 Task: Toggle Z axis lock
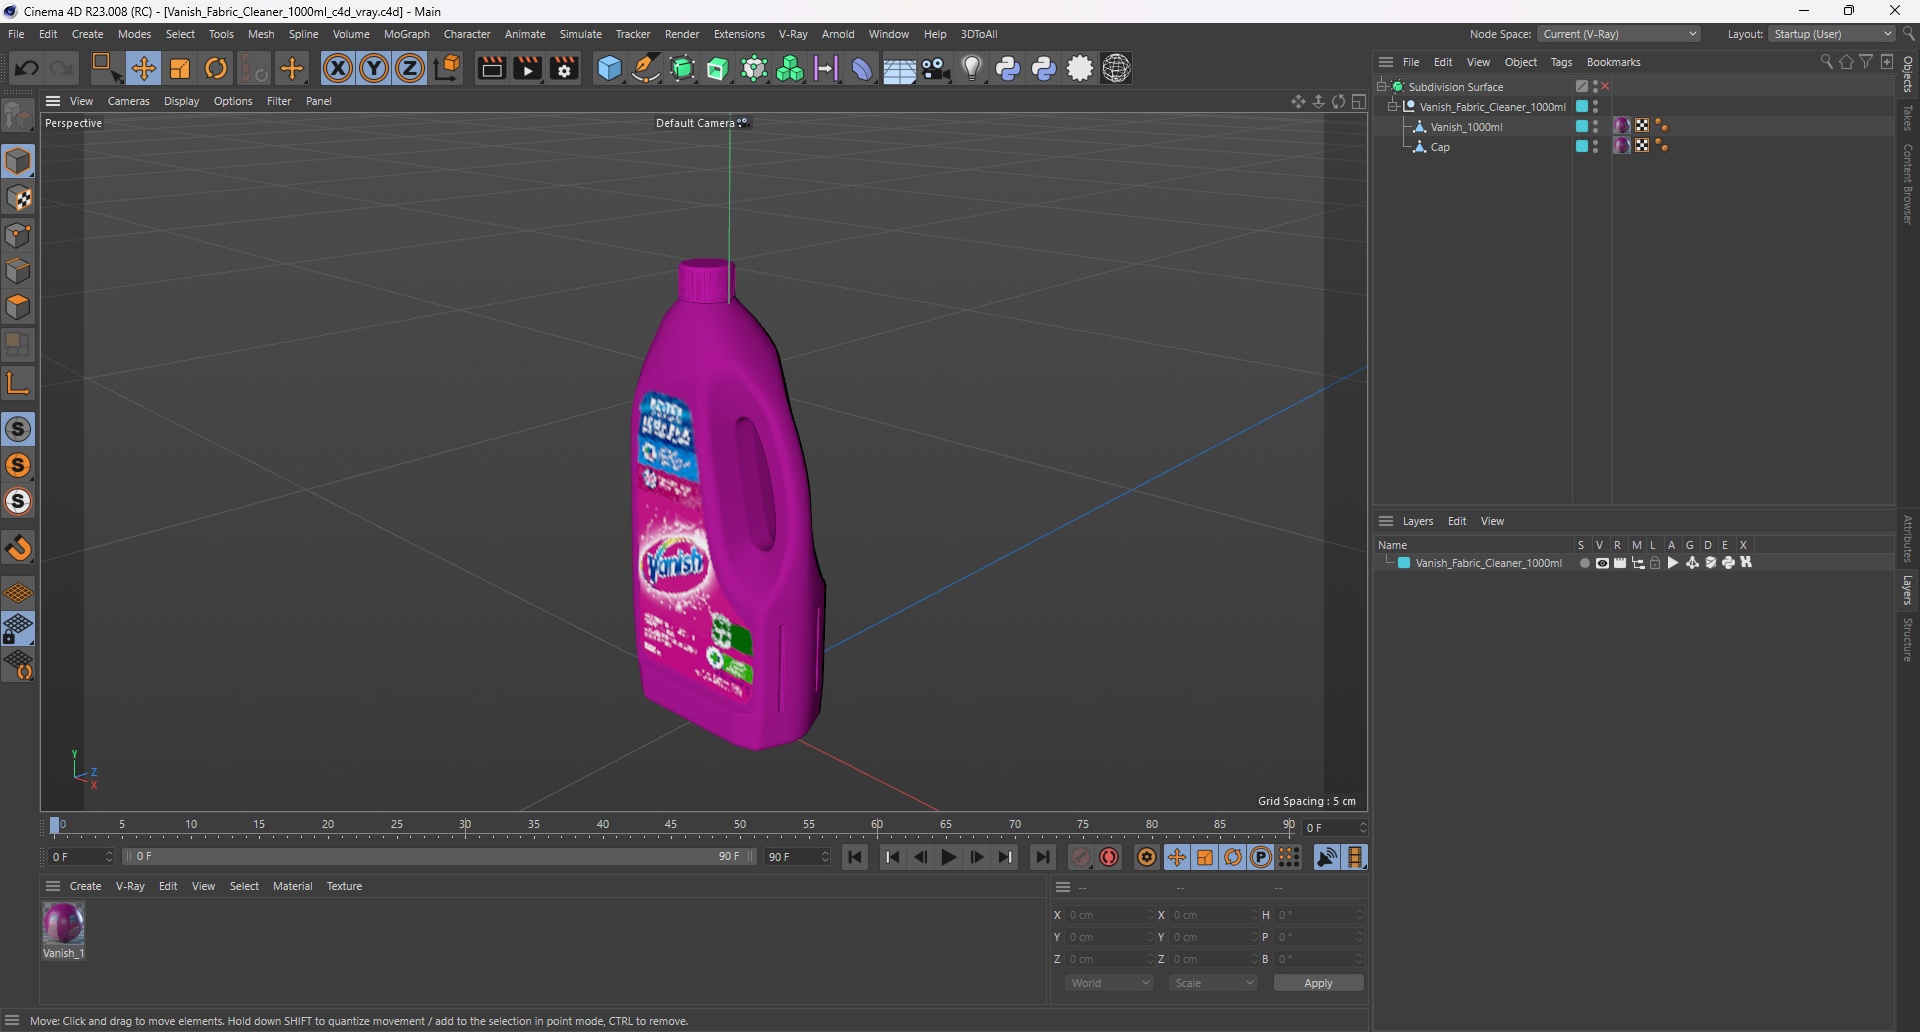(410, 68)
